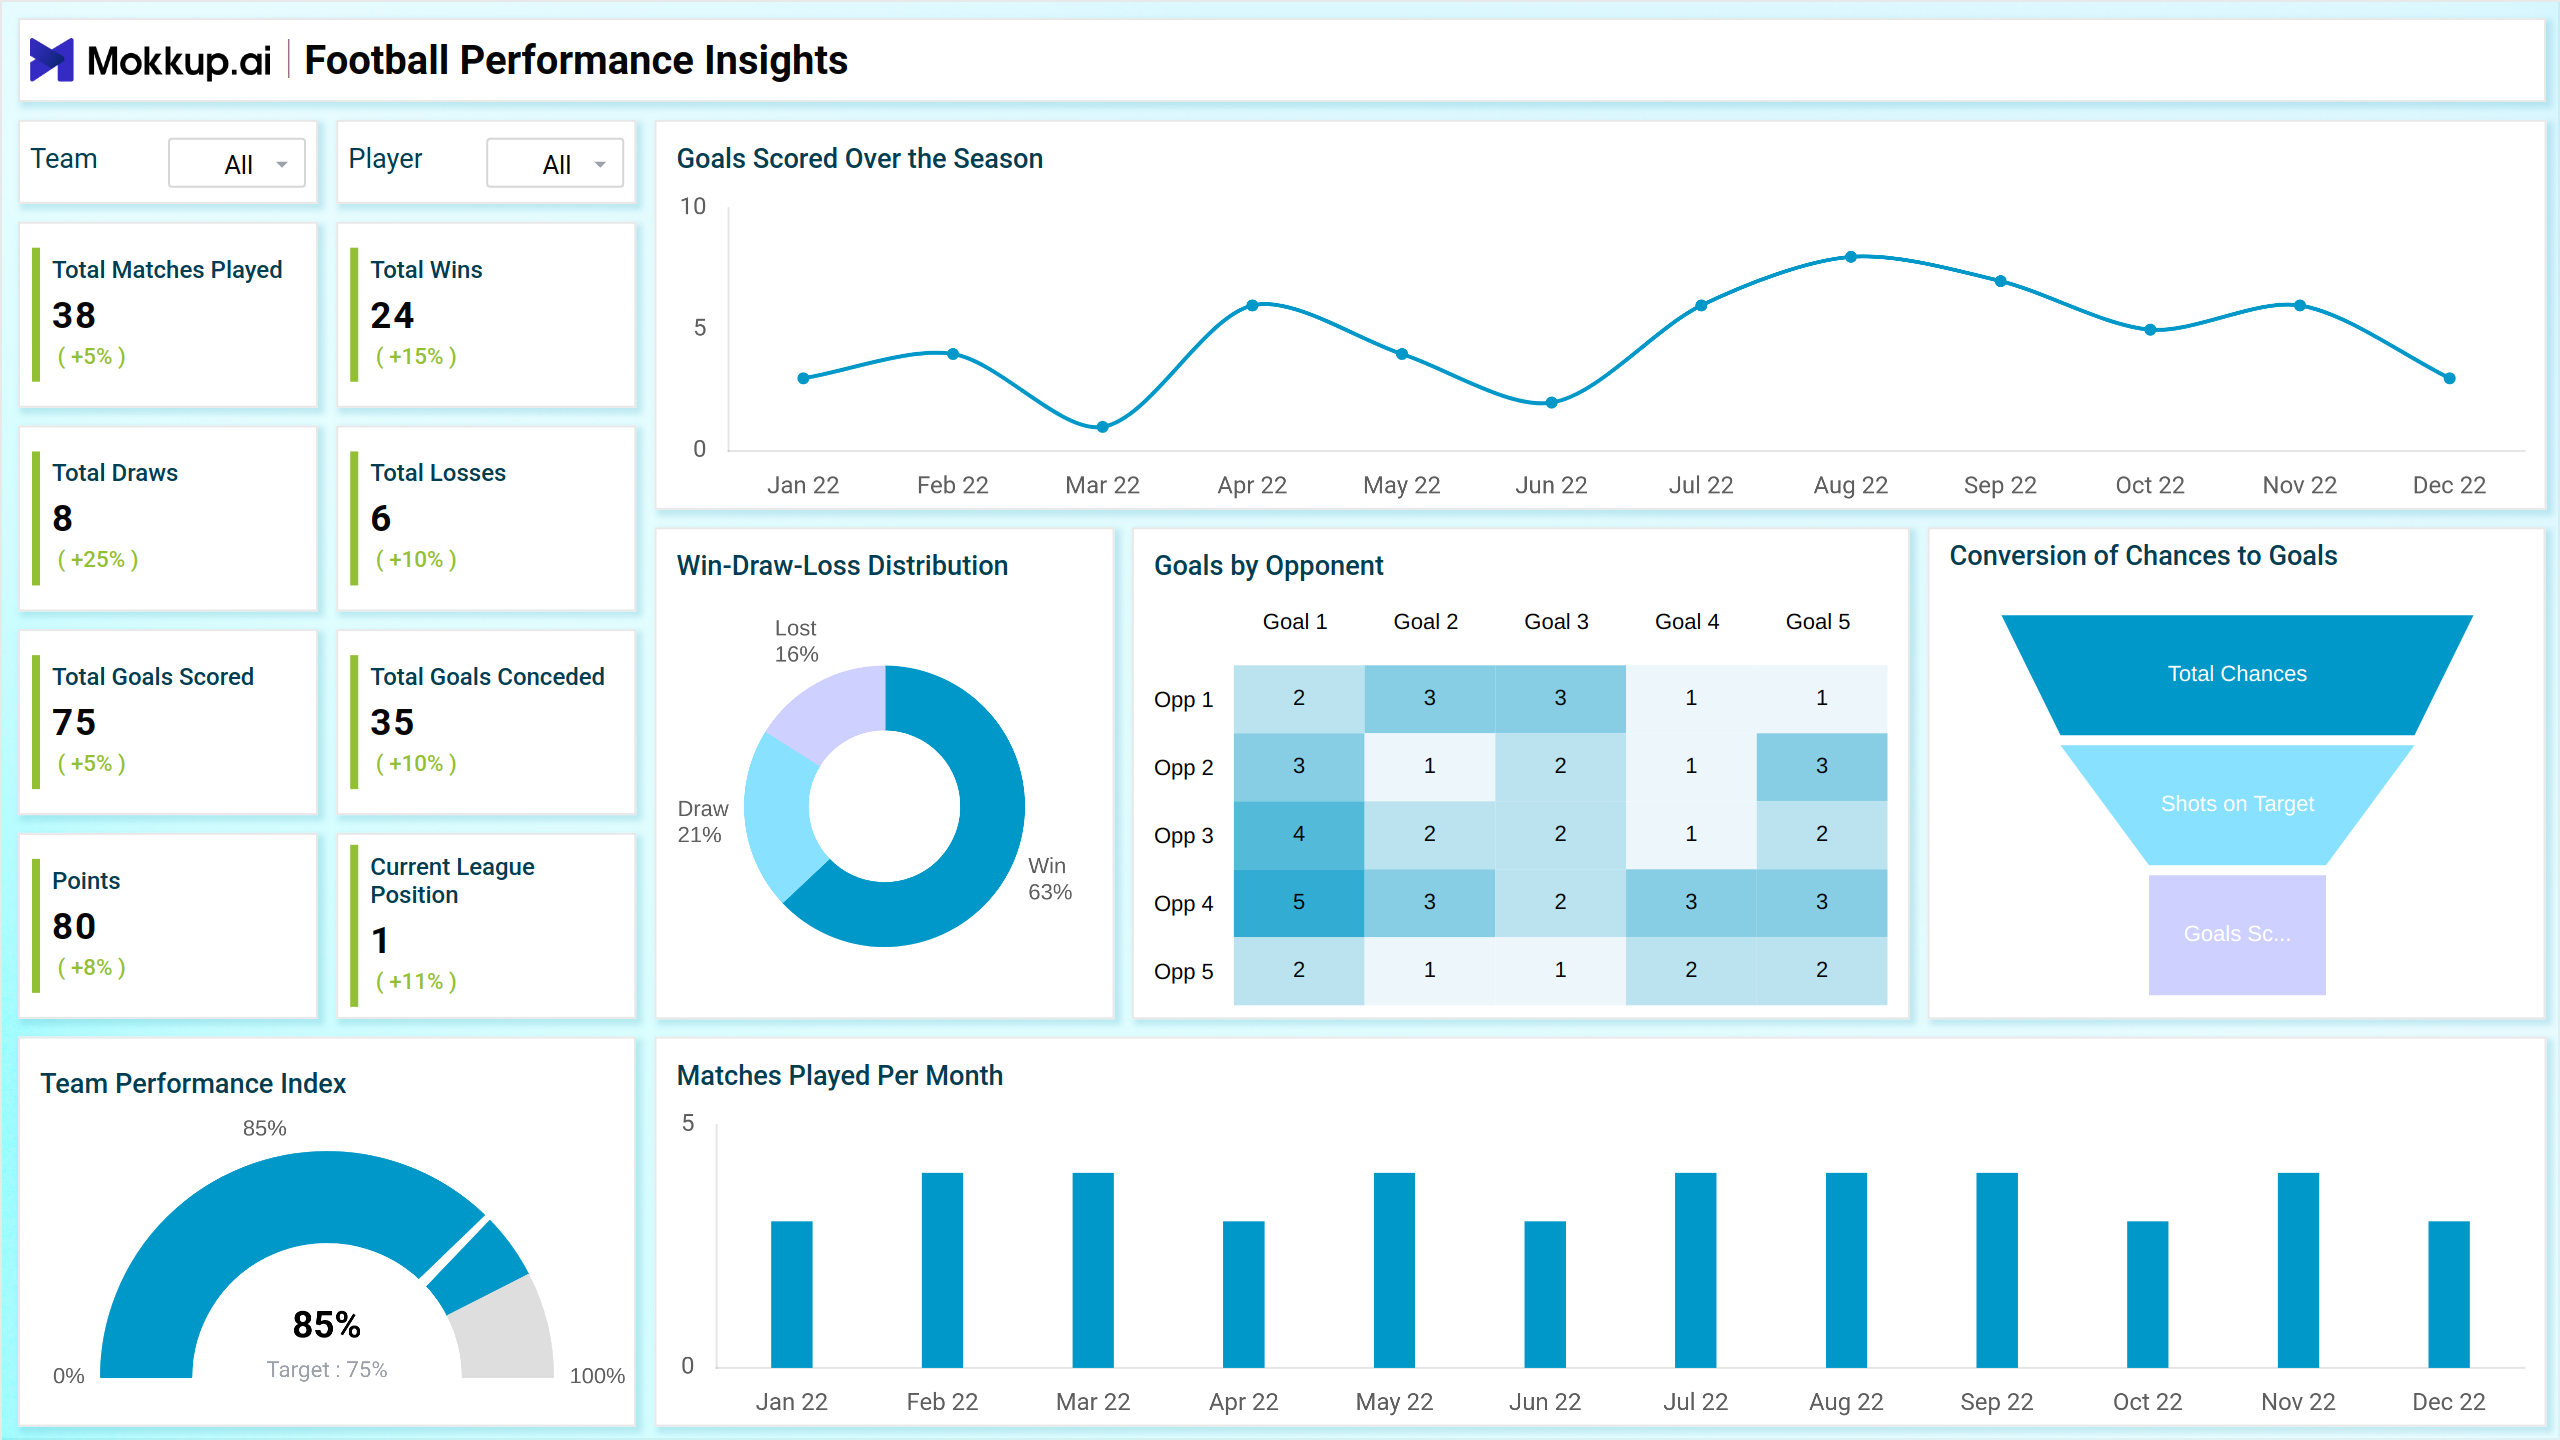Click the Target : 75% label

[326, 1370]
